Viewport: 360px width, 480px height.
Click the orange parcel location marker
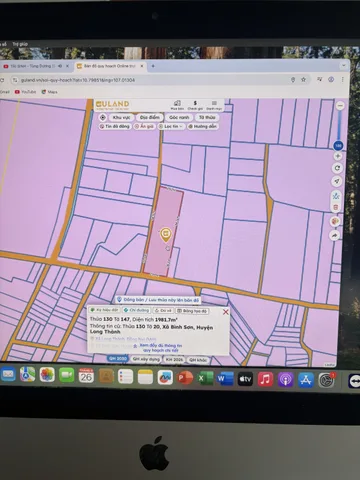tap(165, 235)
